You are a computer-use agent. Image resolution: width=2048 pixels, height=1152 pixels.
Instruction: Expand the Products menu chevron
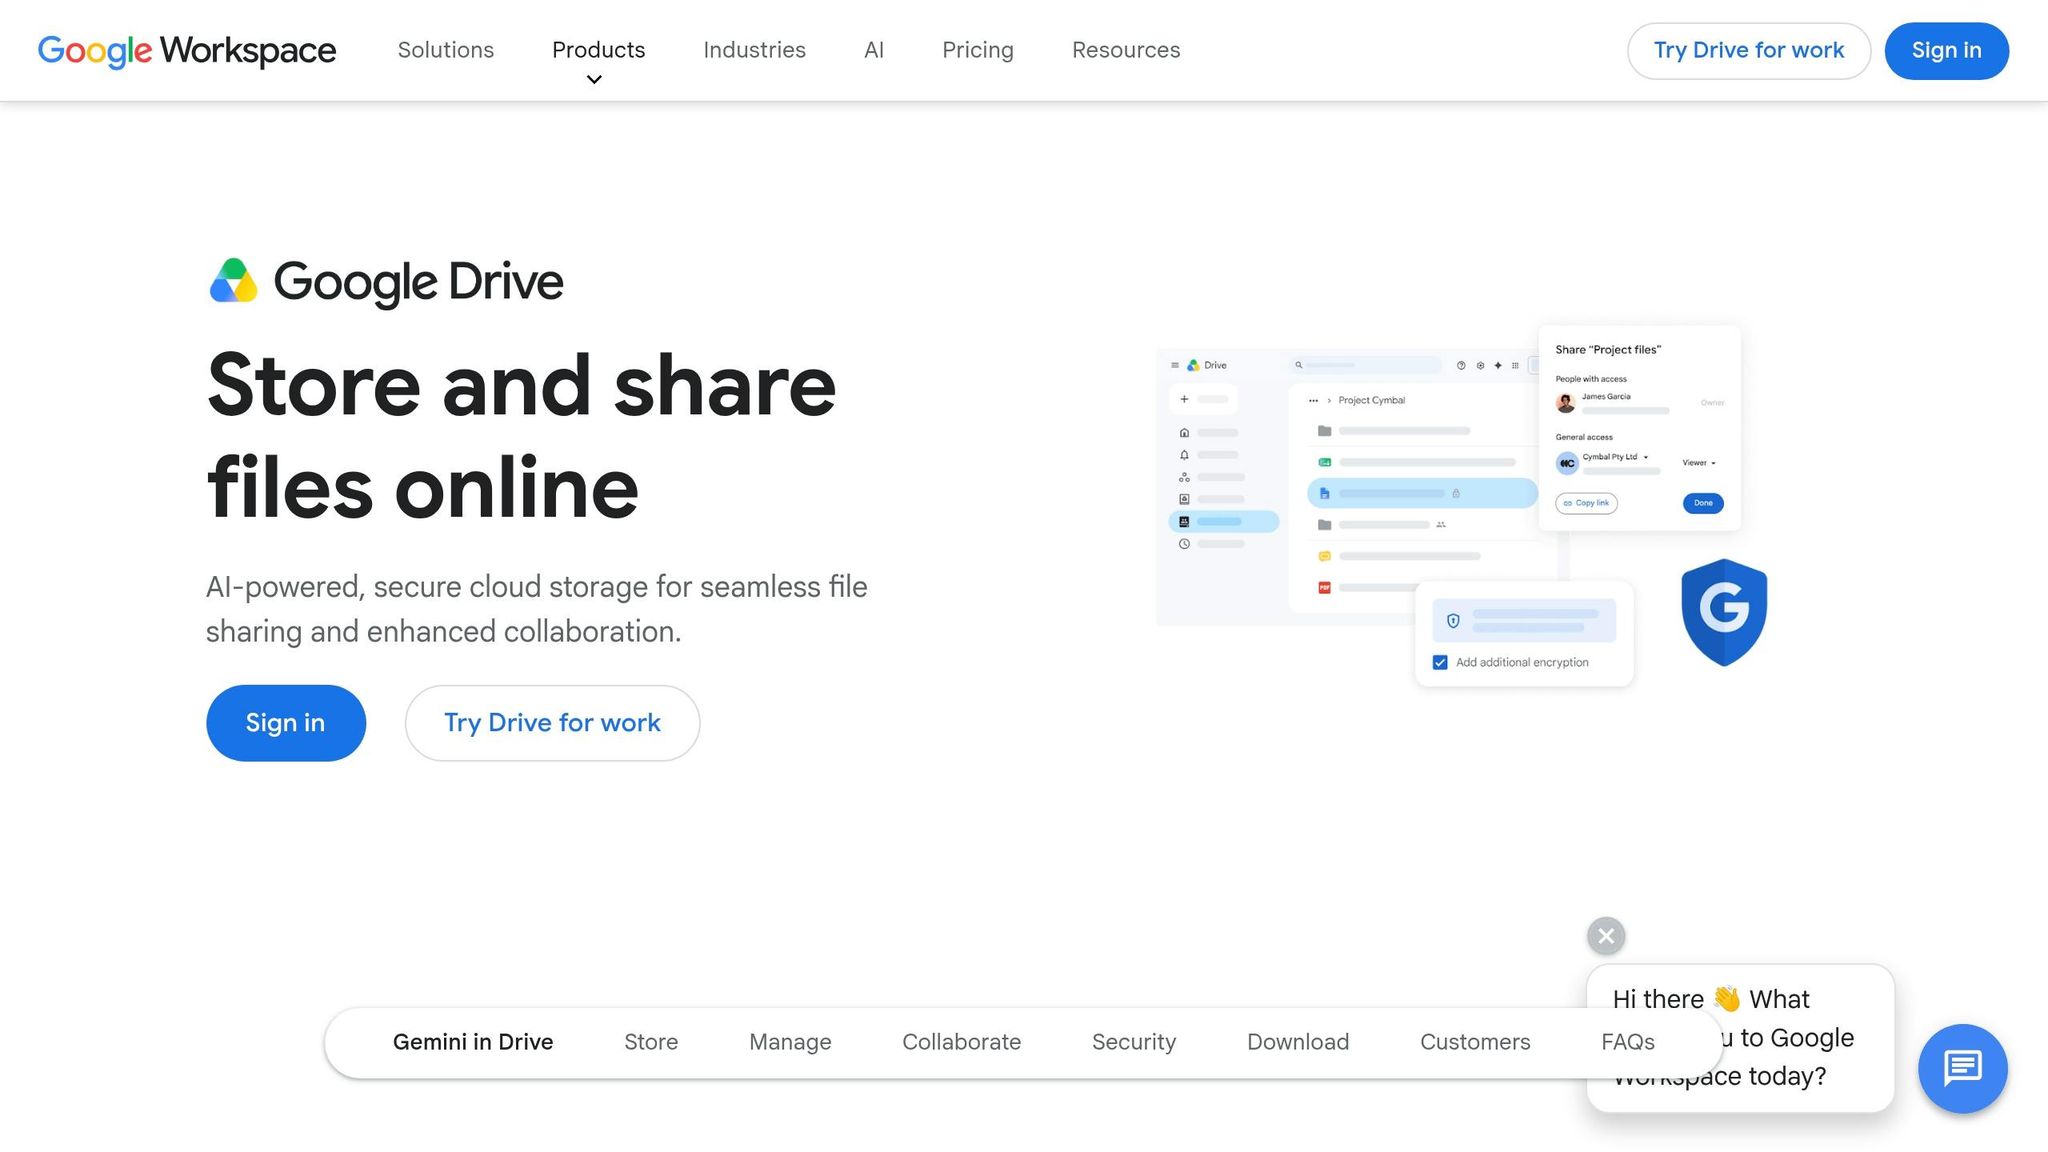594,80
